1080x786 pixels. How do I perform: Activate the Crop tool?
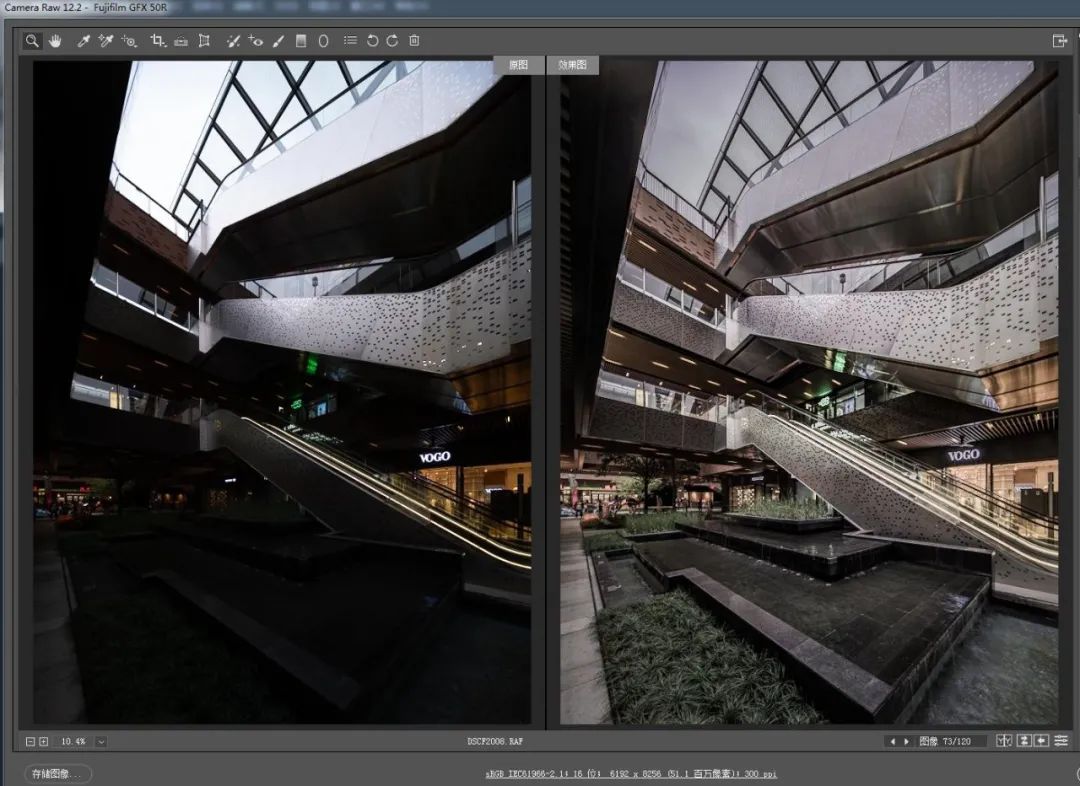pos(157,41)
